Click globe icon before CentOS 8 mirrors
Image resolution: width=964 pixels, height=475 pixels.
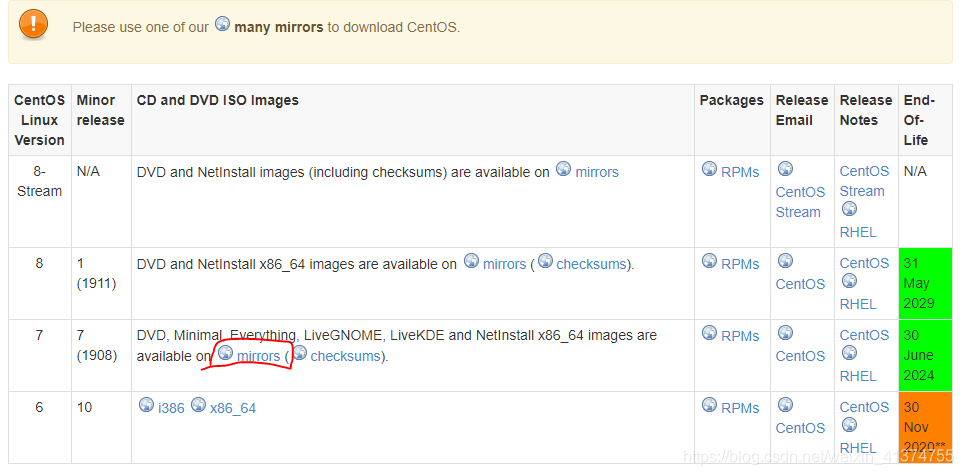click(x=471, y=261)
